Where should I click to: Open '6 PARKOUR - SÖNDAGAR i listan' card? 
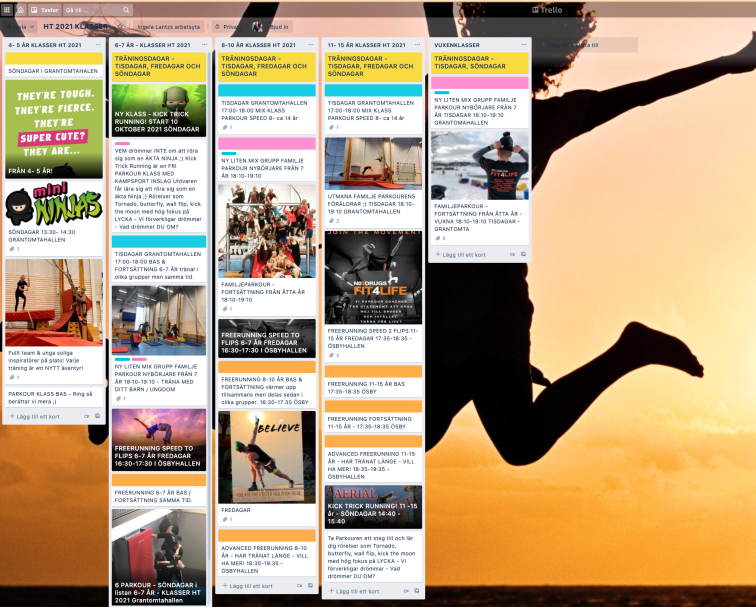pos(159,557)
